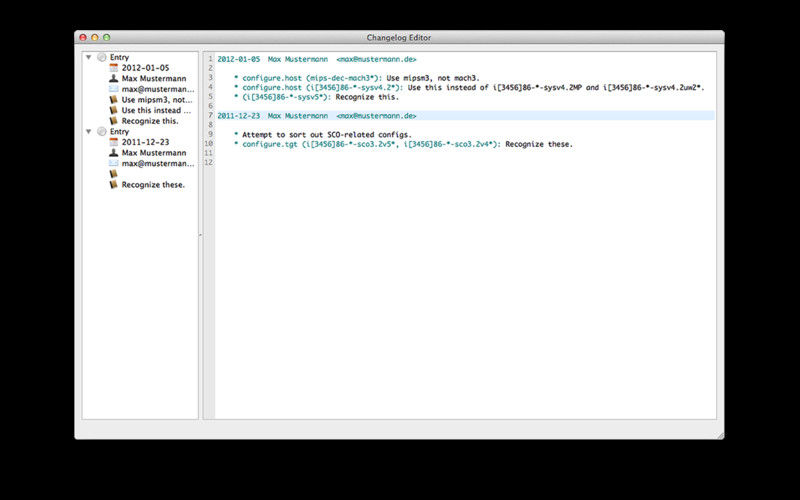Click the envelope icon in the first entry
This screenshot has height=500, width=800.
point(114,90)
